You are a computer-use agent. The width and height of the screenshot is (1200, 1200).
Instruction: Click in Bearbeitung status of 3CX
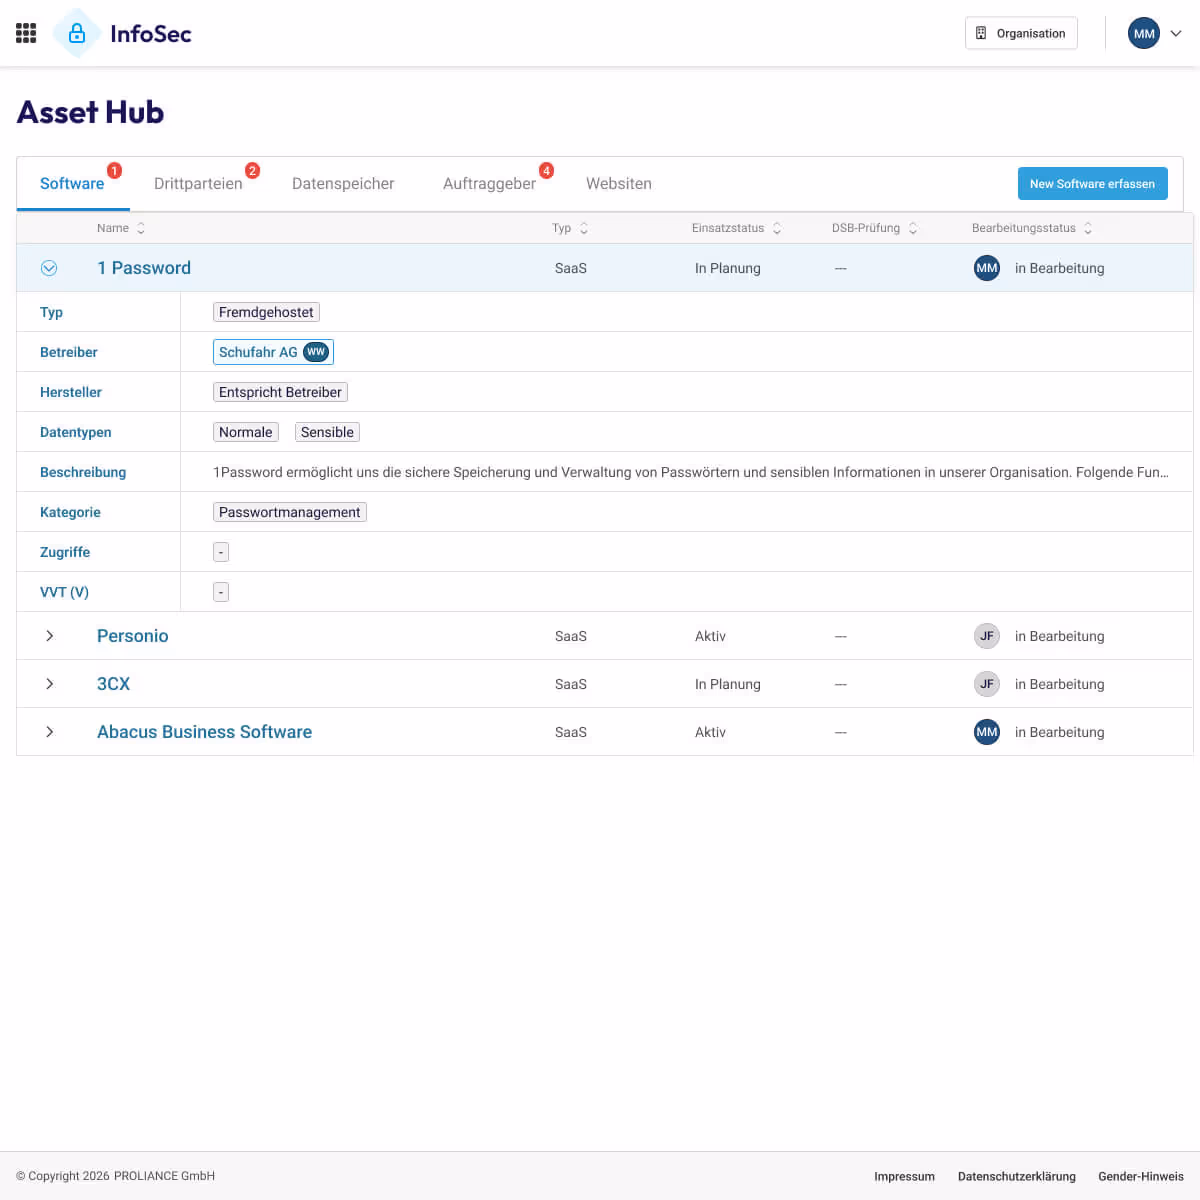1060,684
